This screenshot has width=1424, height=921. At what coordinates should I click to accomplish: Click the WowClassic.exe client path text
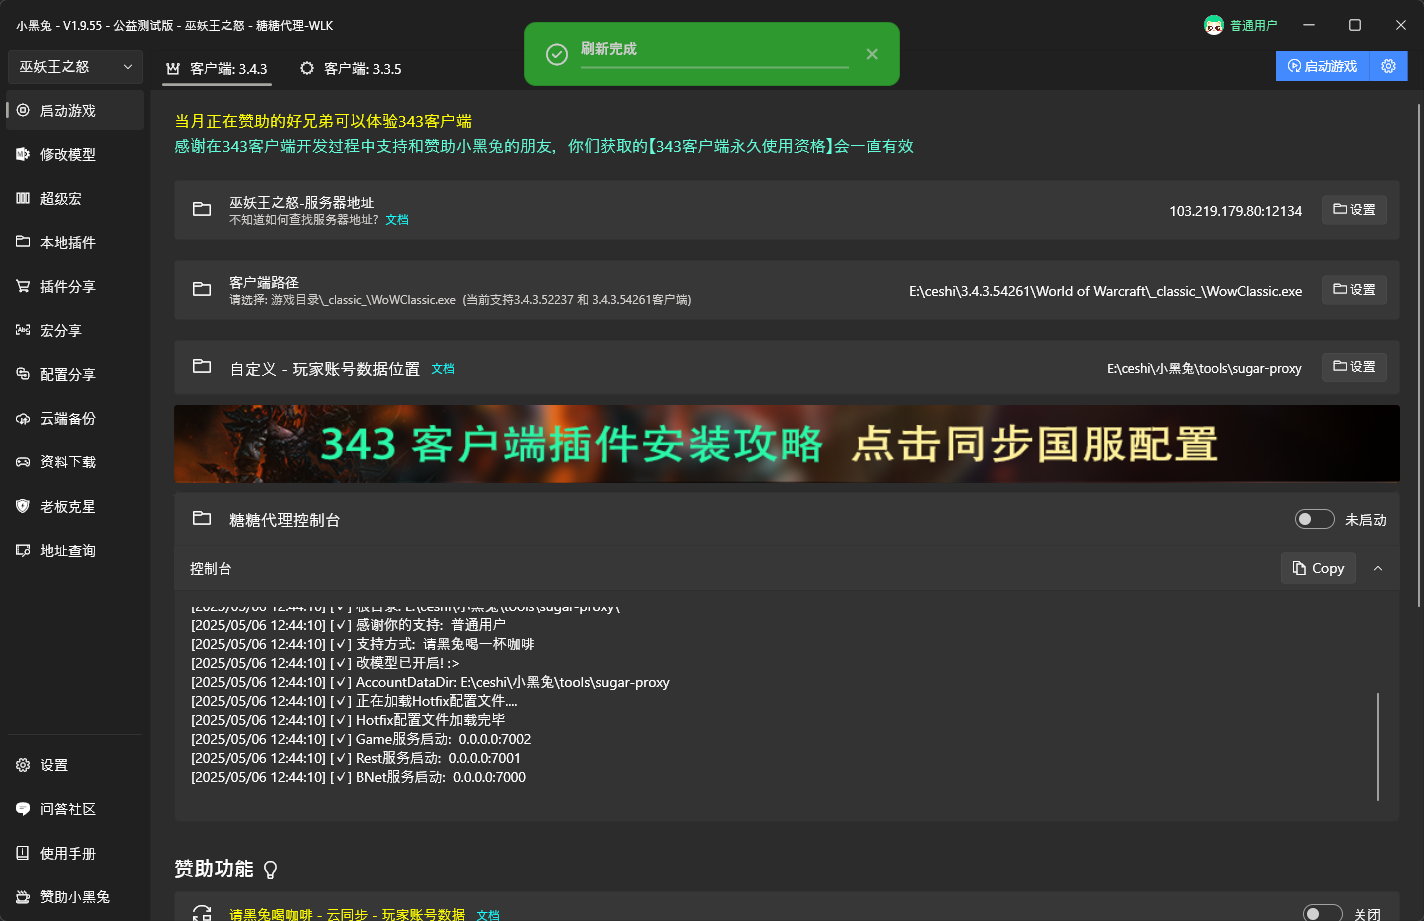tap(1105, 291)
